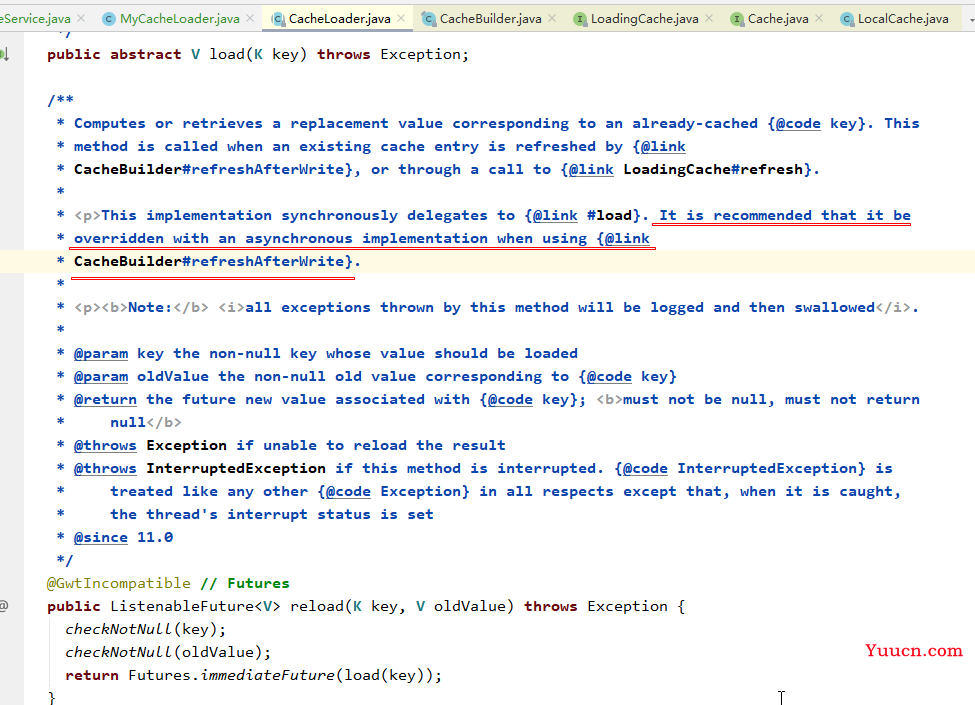Close the partially visible eService.java tab
This screenshot has width=975, height=705.
pos(80,19)
